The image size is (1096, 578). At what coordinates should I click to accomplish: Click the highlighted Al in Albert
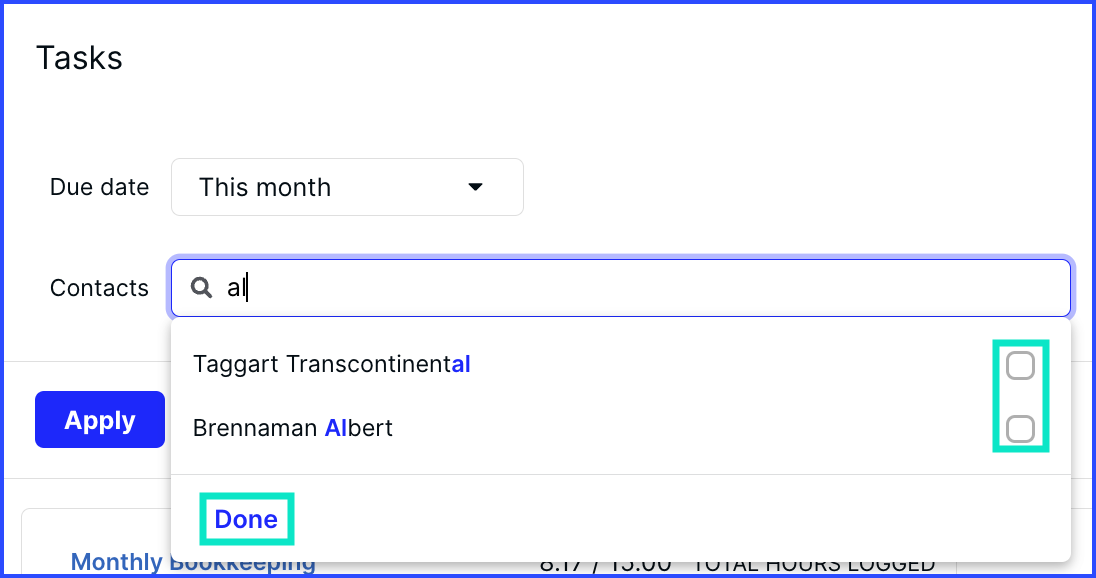[336, 428]
